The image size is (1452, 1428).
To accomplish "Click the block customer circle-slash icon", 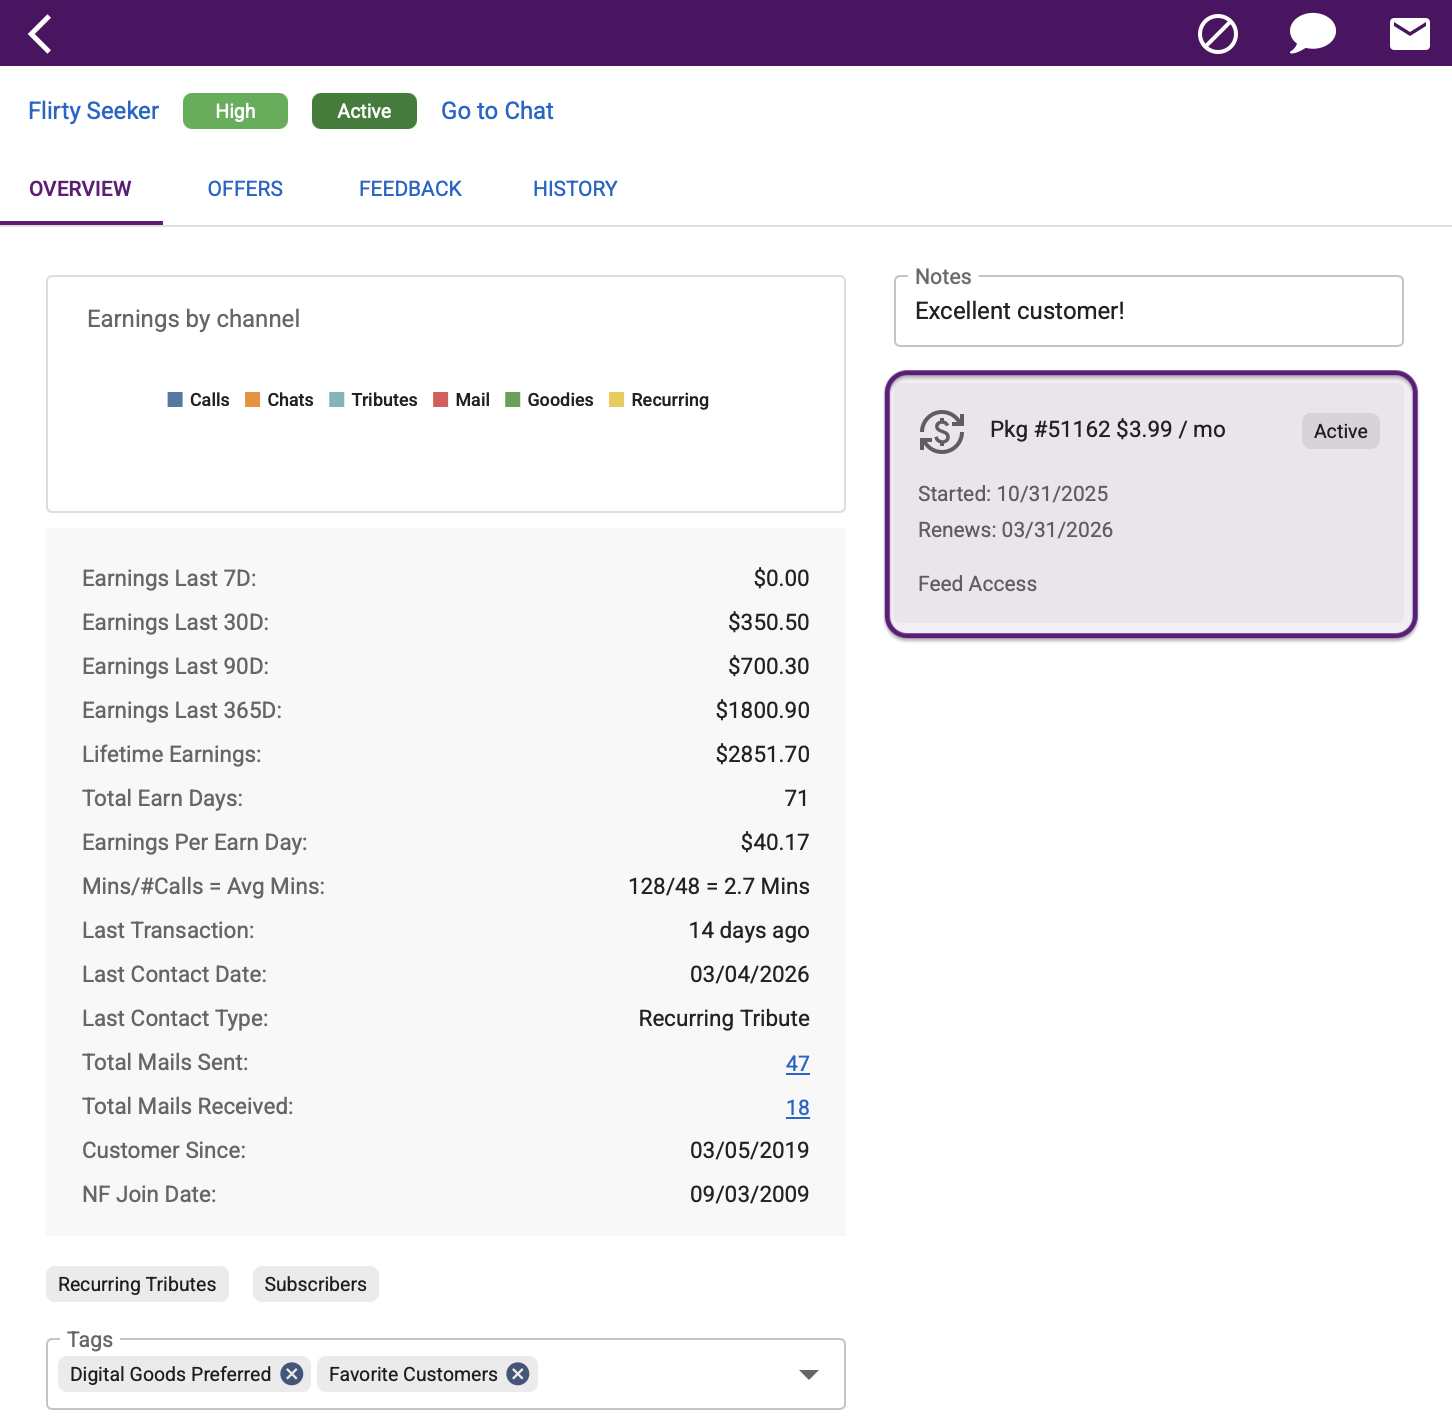I will point(1217,34).
